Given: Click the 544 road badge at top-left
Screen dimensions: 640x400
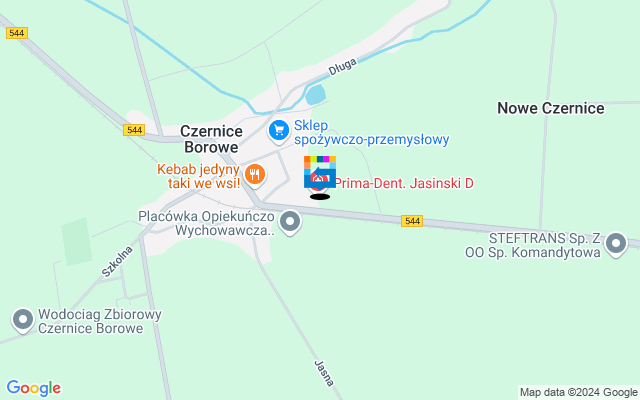Looking at the screenshot, I should 17,33.
